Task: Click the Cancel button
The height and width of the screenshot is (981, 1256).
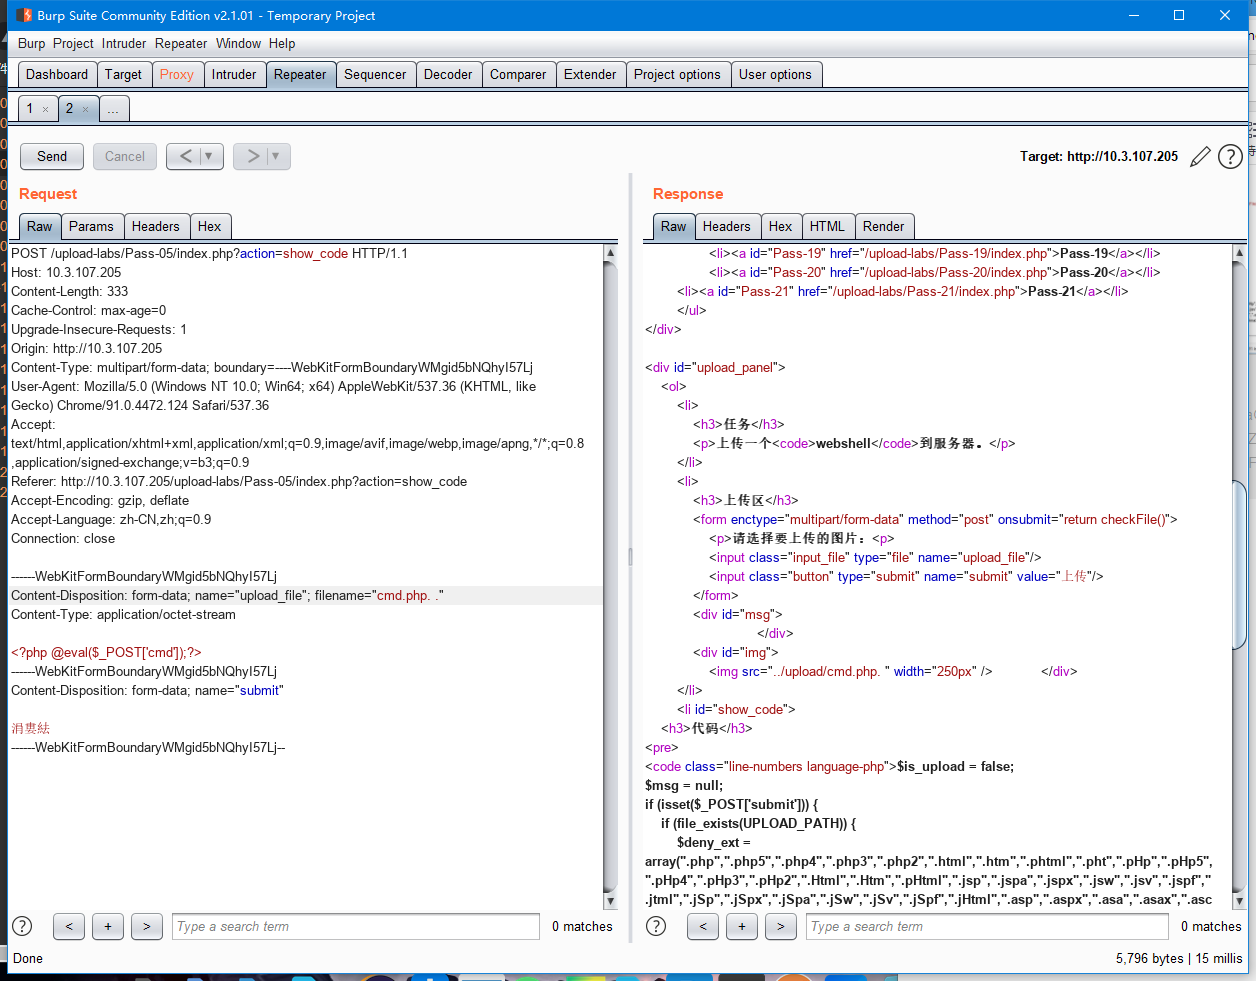Action: coord(125,156)
